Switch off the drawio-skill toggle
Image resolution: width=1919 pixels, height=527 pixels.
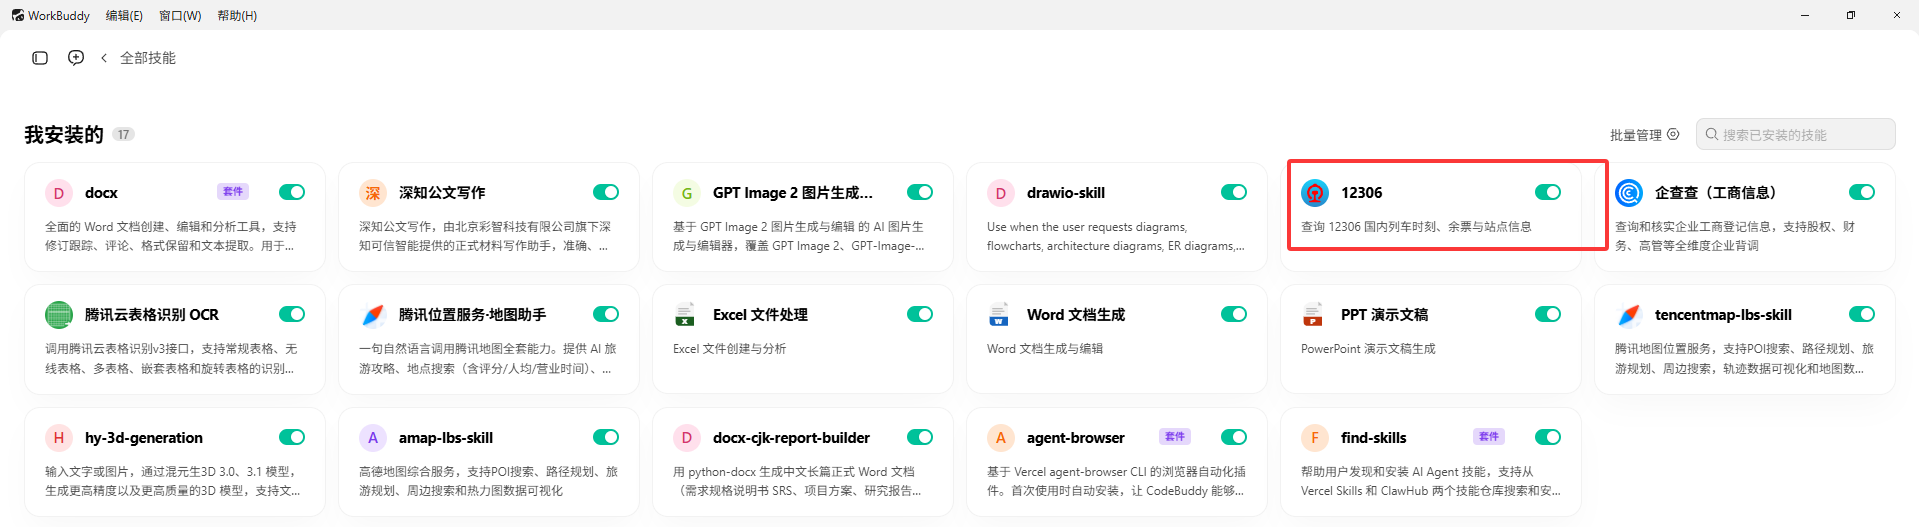tap(1234, 192)
